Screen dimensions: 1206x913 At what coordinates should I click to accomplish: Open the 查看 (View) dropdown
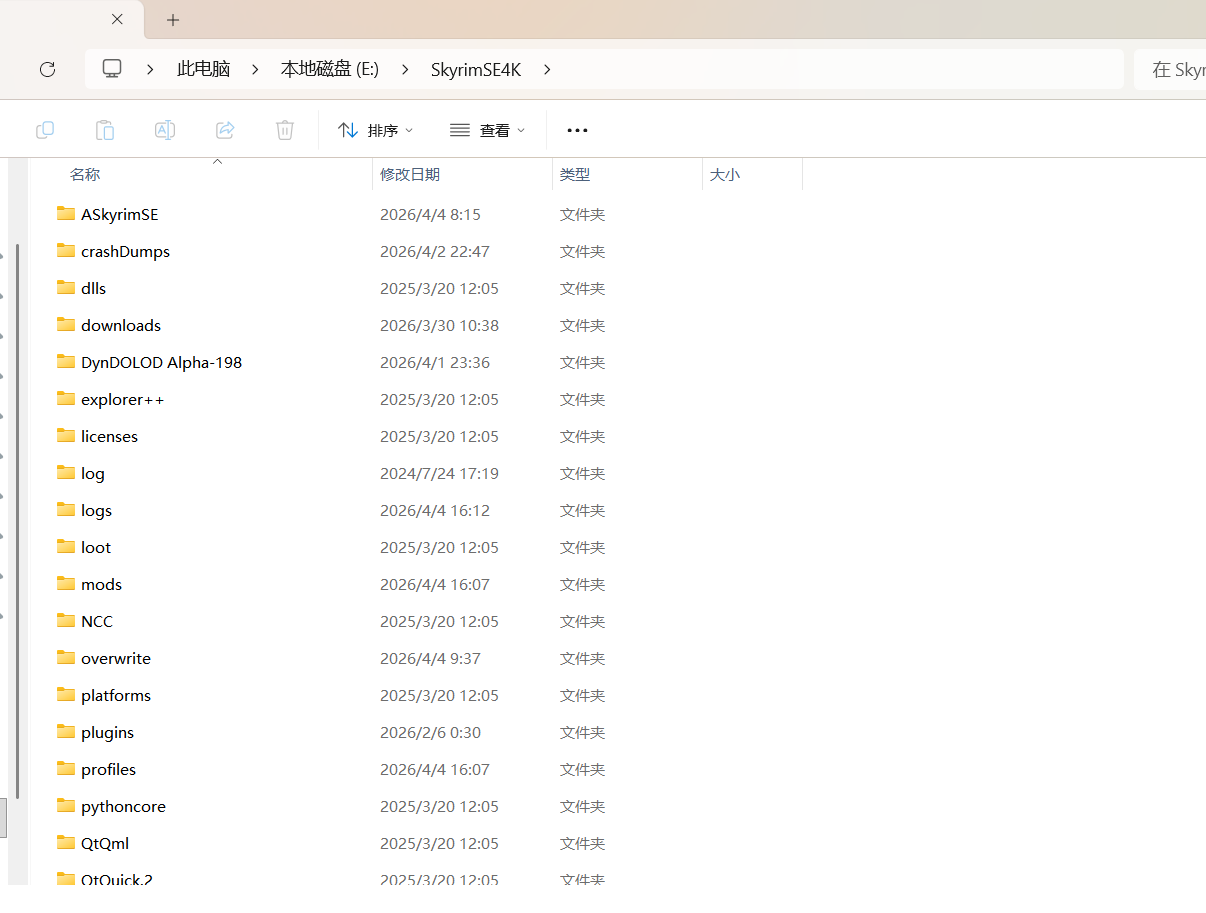point(487,130)
